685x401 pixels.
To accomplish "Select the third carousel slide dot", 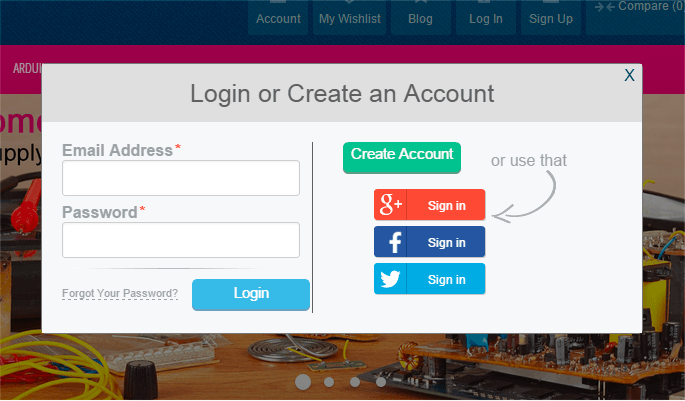I will [x=355, y=382].
